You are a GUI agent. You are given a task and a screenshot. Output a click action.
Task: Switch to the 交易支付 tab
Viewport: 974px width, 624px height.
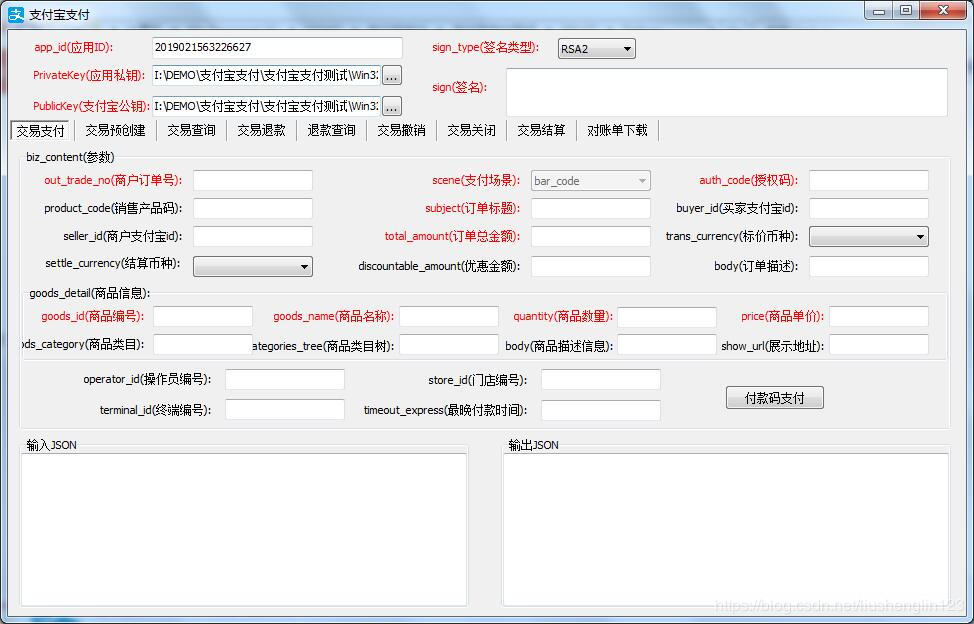click(40, 130)
